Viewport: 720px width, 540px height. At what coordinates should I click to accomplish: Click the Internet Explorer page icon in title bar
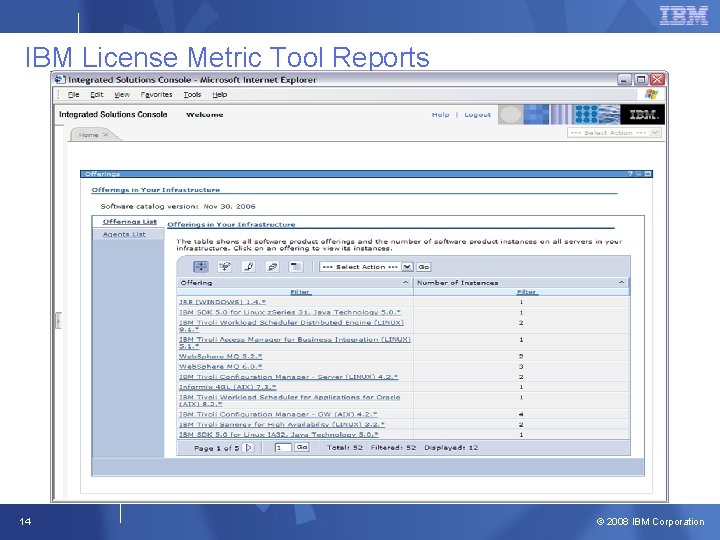[x=59, y=79]
